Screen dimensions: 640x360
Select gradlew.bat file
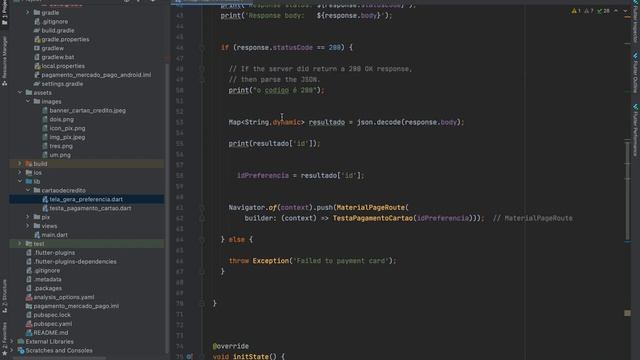[x=58, y=57]
